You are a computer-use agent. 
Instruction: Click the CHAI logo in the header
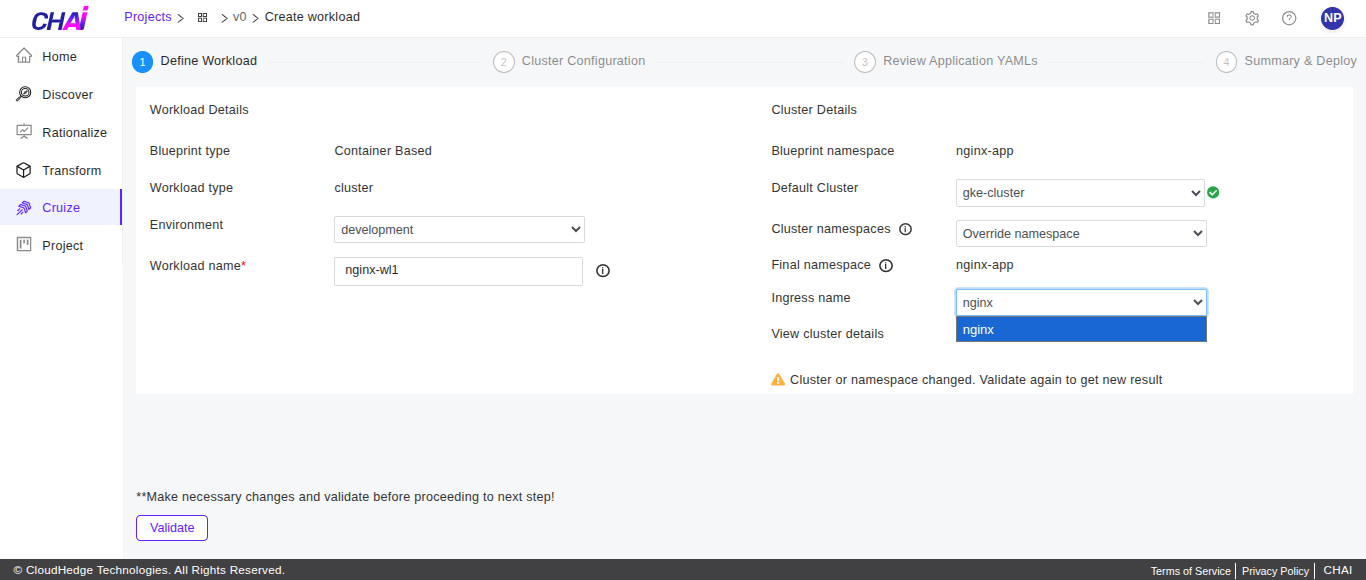pos(59,19)
